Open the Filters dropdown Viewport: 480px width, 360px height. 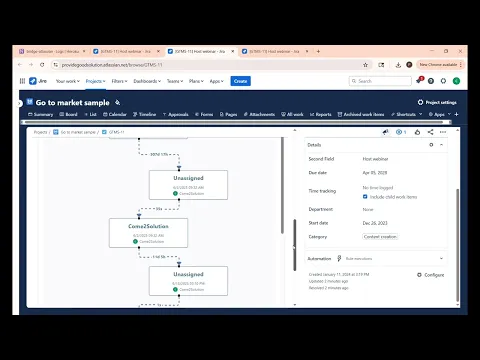tap(119, 81)
